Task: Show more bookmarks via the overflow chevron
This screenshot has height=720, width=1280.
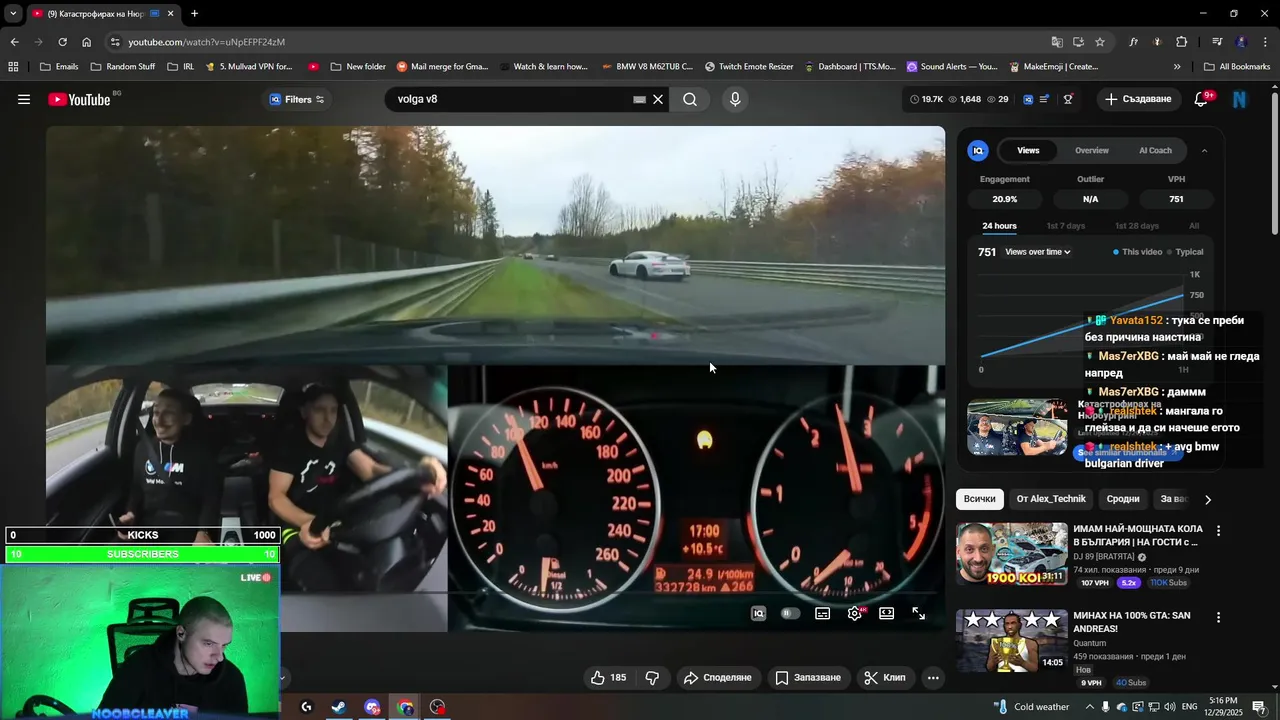Action: pyautogui.click(x=1177, y=67)
